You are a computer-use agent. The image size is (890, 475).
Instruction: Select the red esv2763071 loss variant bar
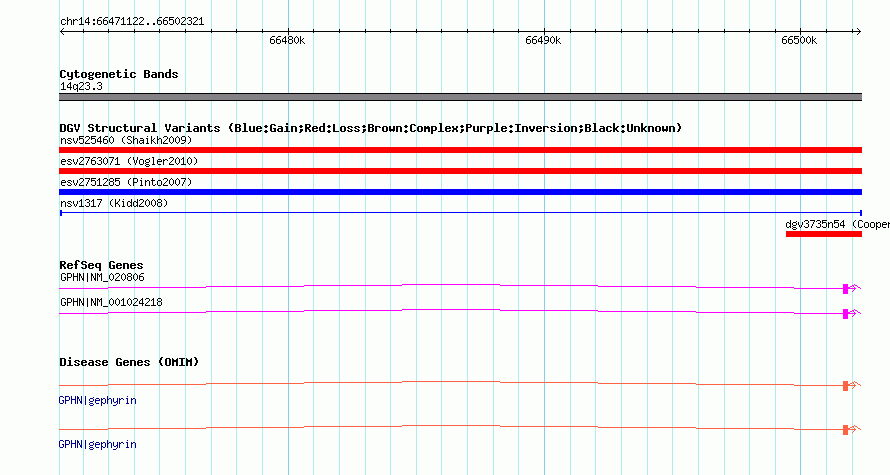[x=460, y=171]
